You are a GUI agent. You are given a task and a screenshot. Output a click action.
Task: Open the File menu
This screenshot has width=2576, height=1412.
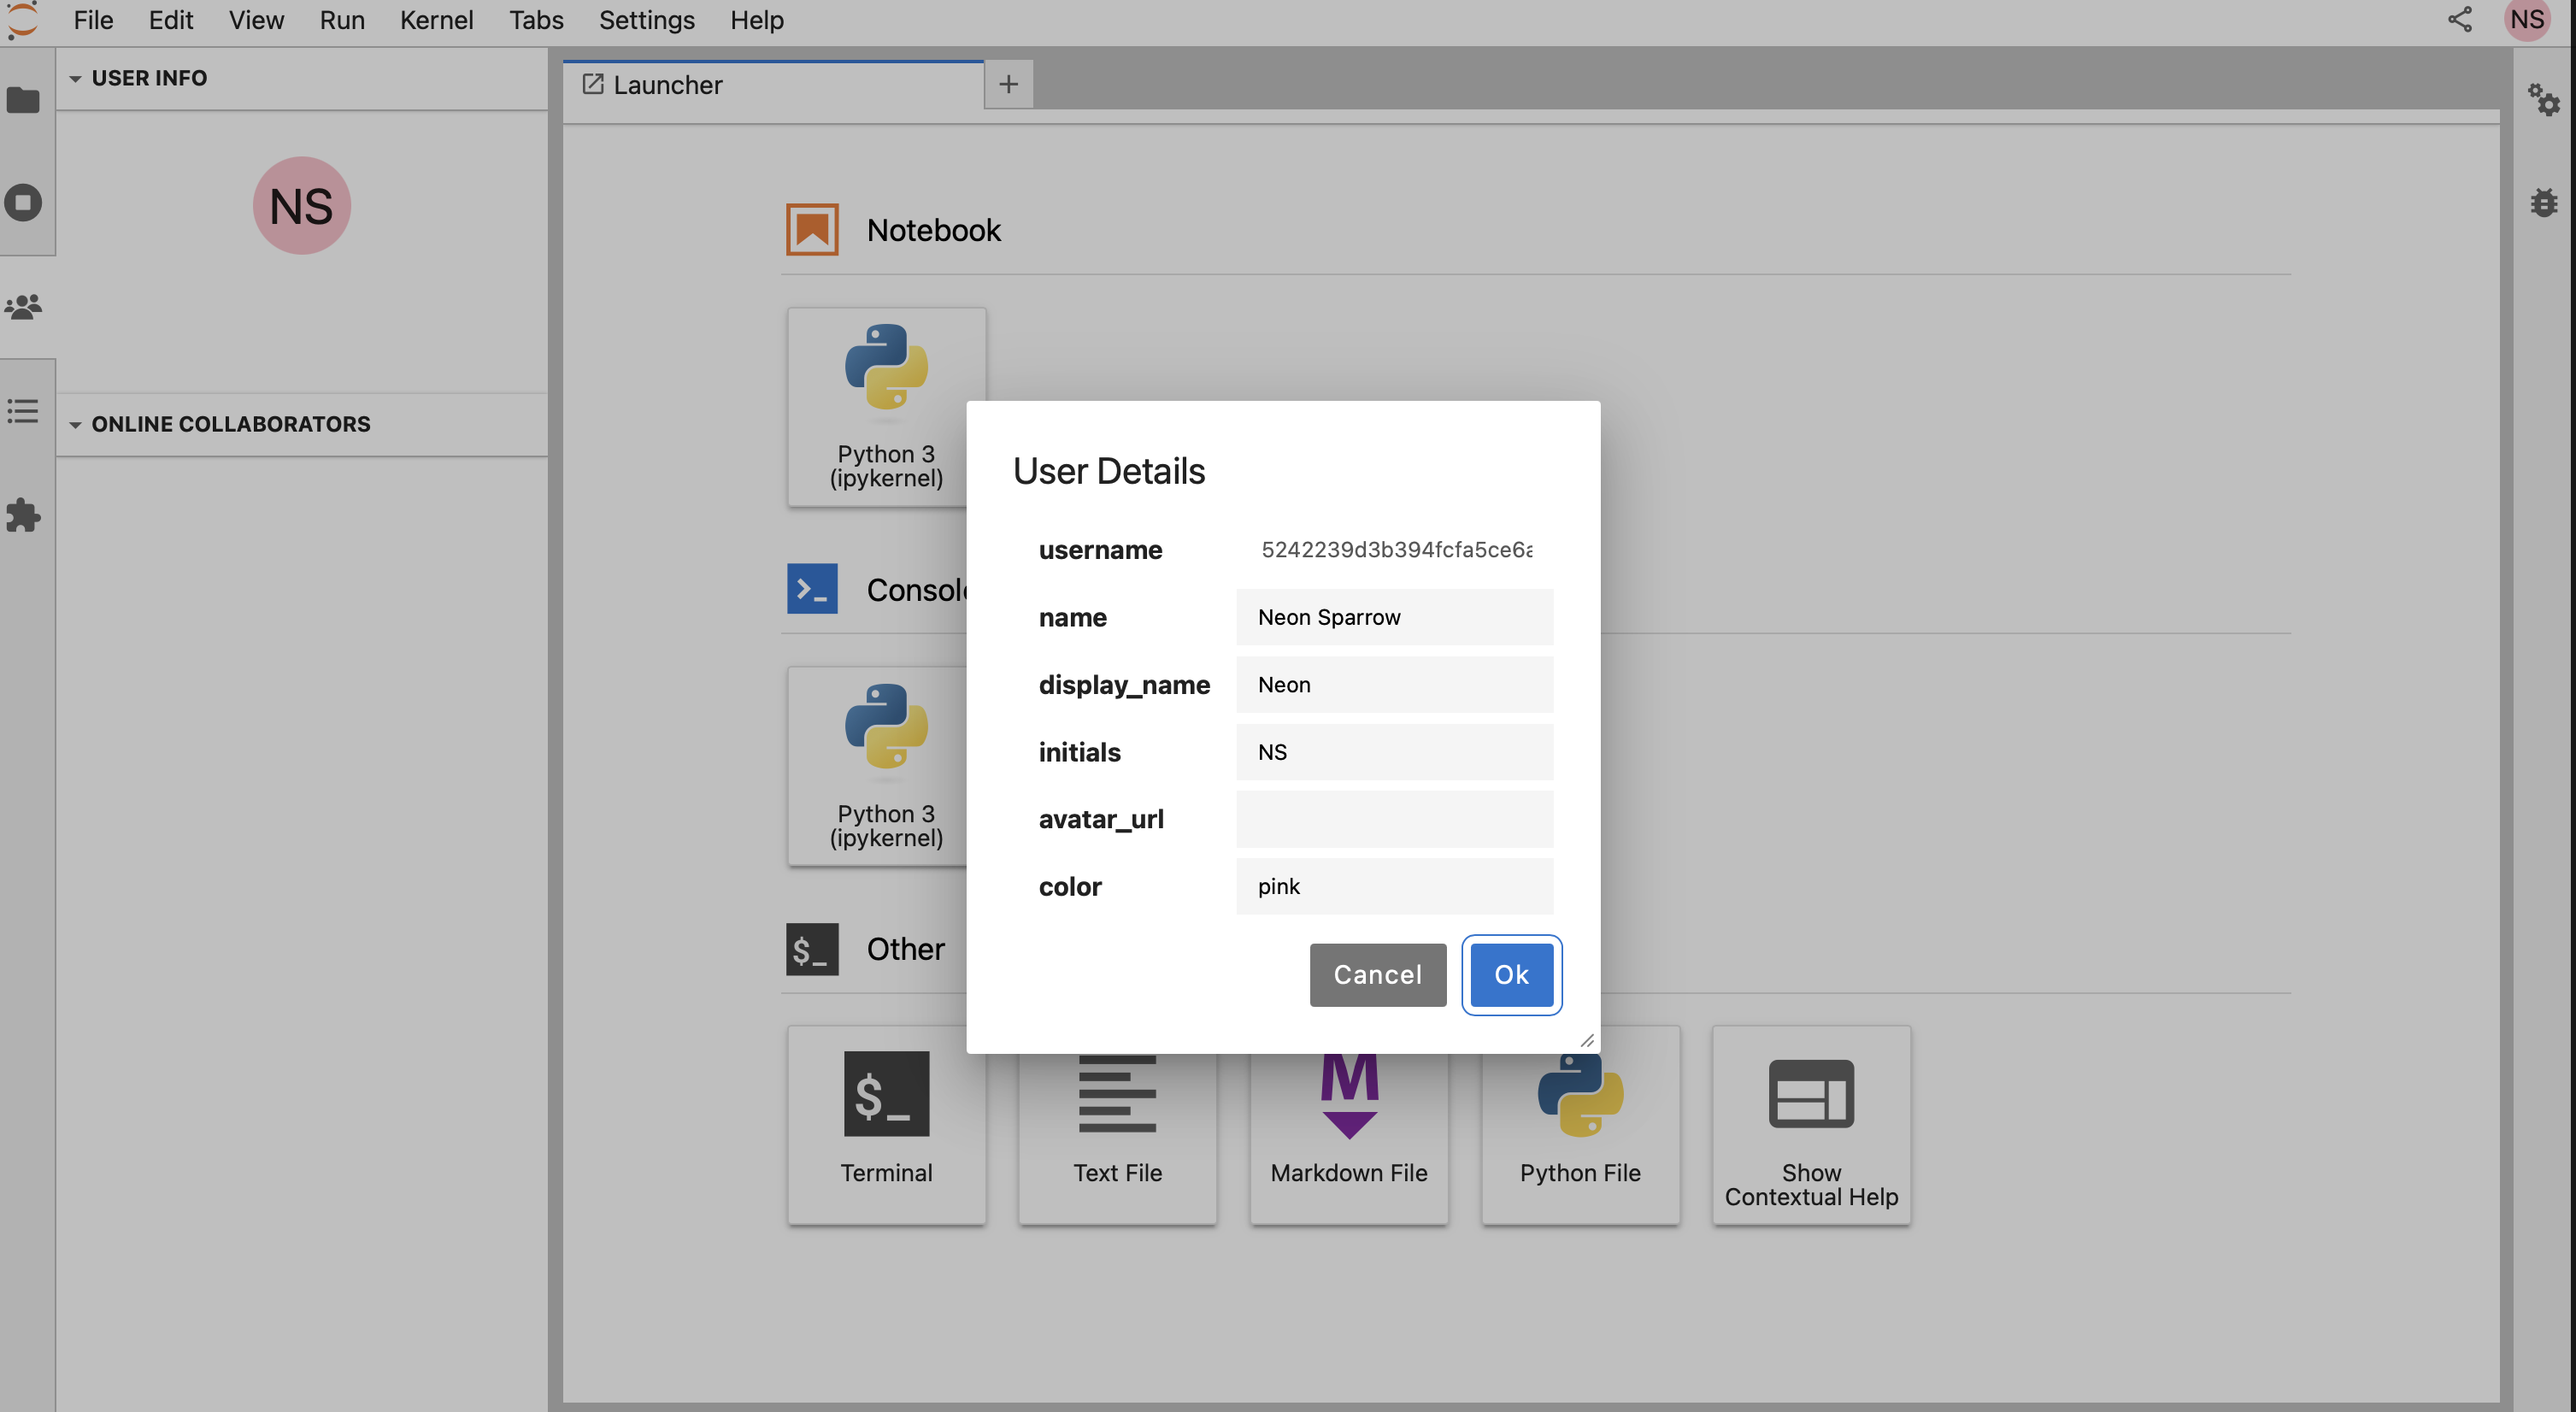tap(93, 20)
